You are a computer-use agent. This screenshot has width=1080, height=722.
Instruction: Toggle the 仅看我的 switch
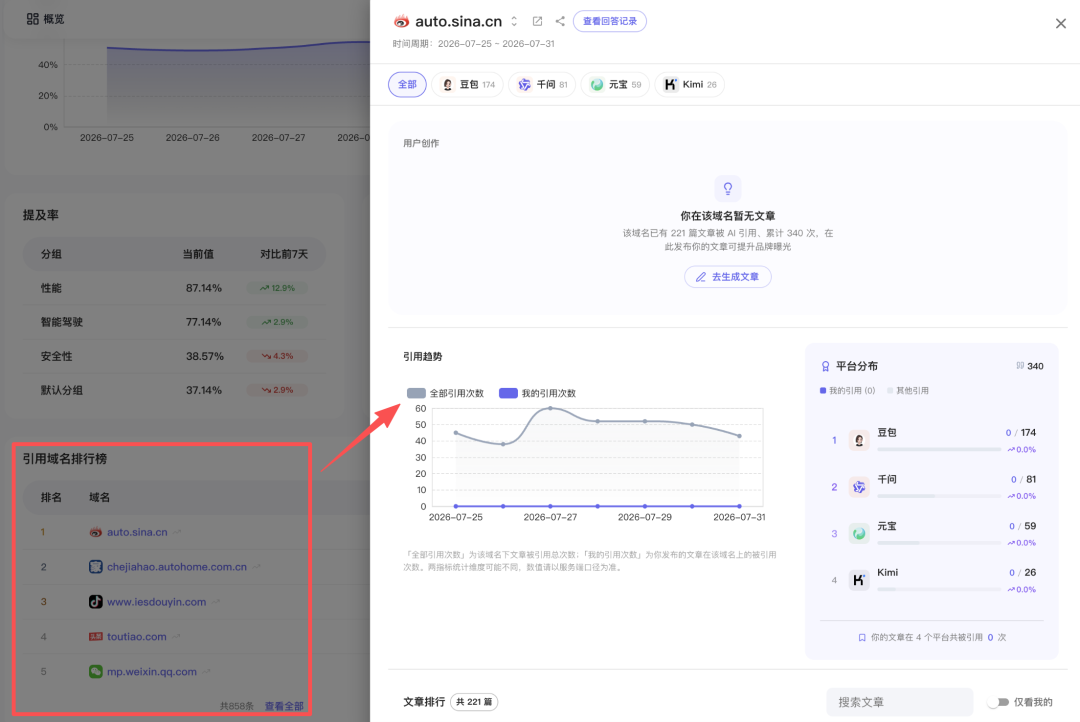pos(999,702)
